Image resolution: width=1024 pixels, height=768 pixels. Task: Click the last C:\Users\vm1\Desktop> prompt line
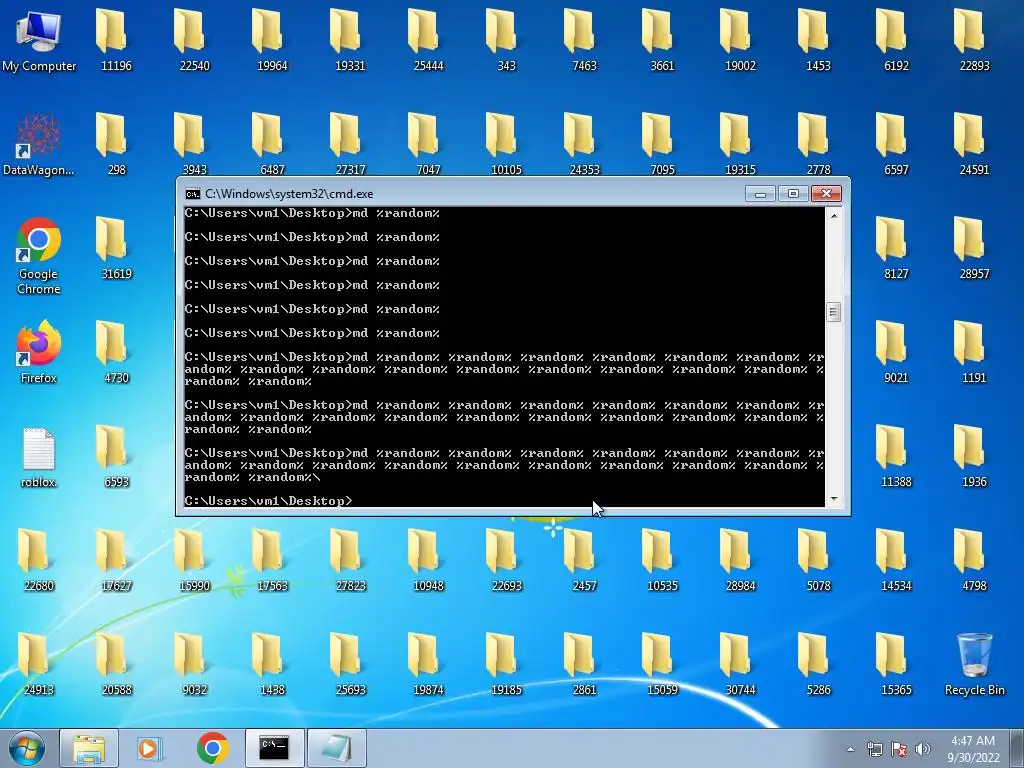coord(268,501)
